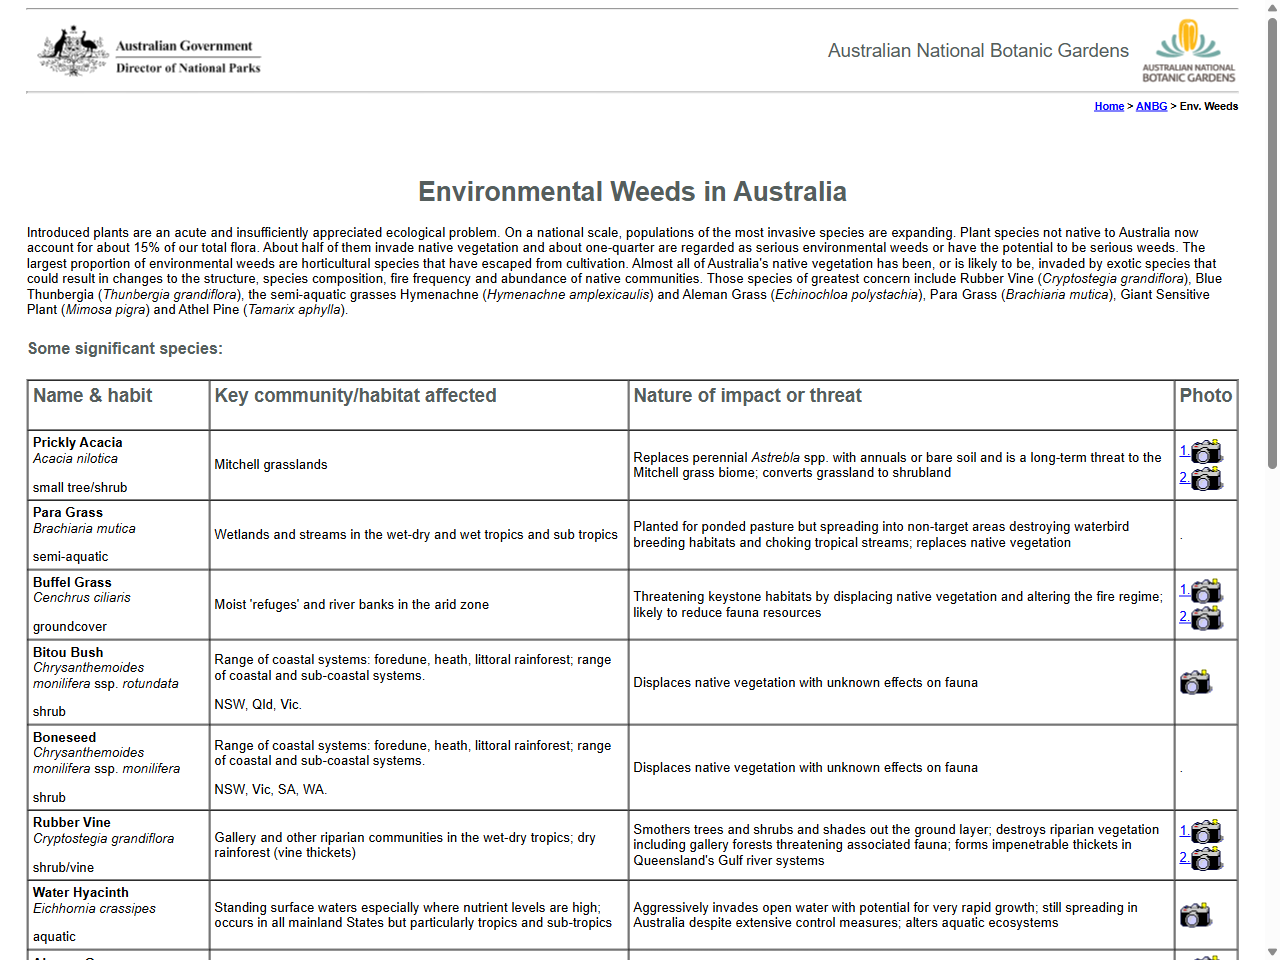Select link 1 for Prickly Acacia photos

[x=1183, y=451]
